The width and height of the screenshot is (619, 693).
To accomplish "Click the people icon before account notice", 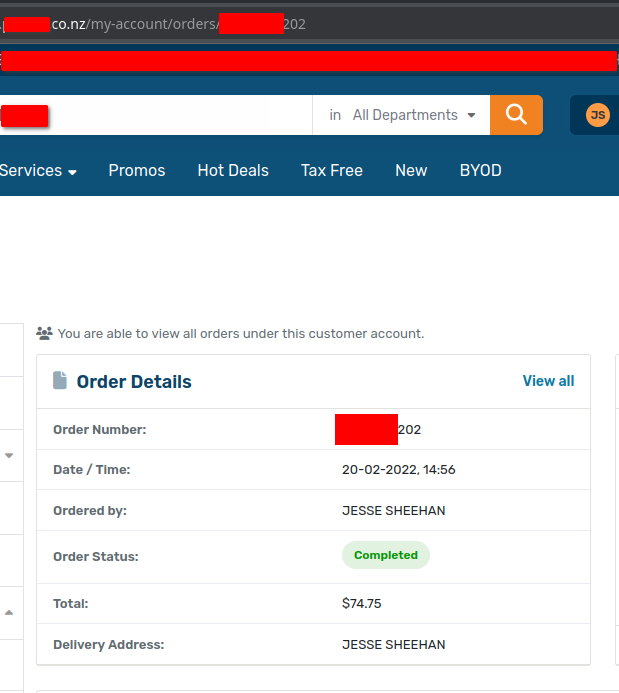I will coord(44,333).
